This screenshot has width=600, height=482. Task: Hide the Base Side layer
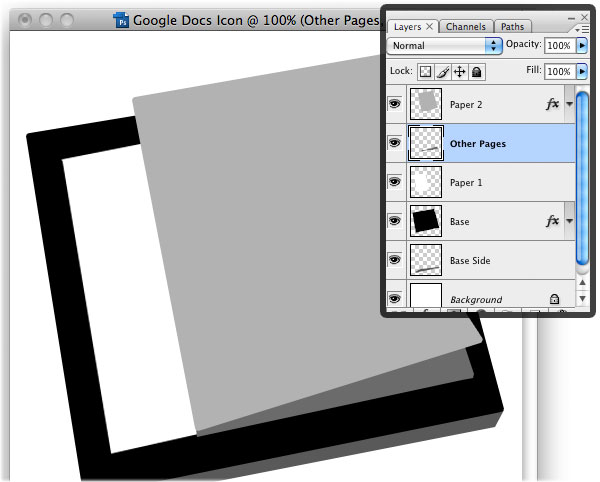tap(395, 260)
